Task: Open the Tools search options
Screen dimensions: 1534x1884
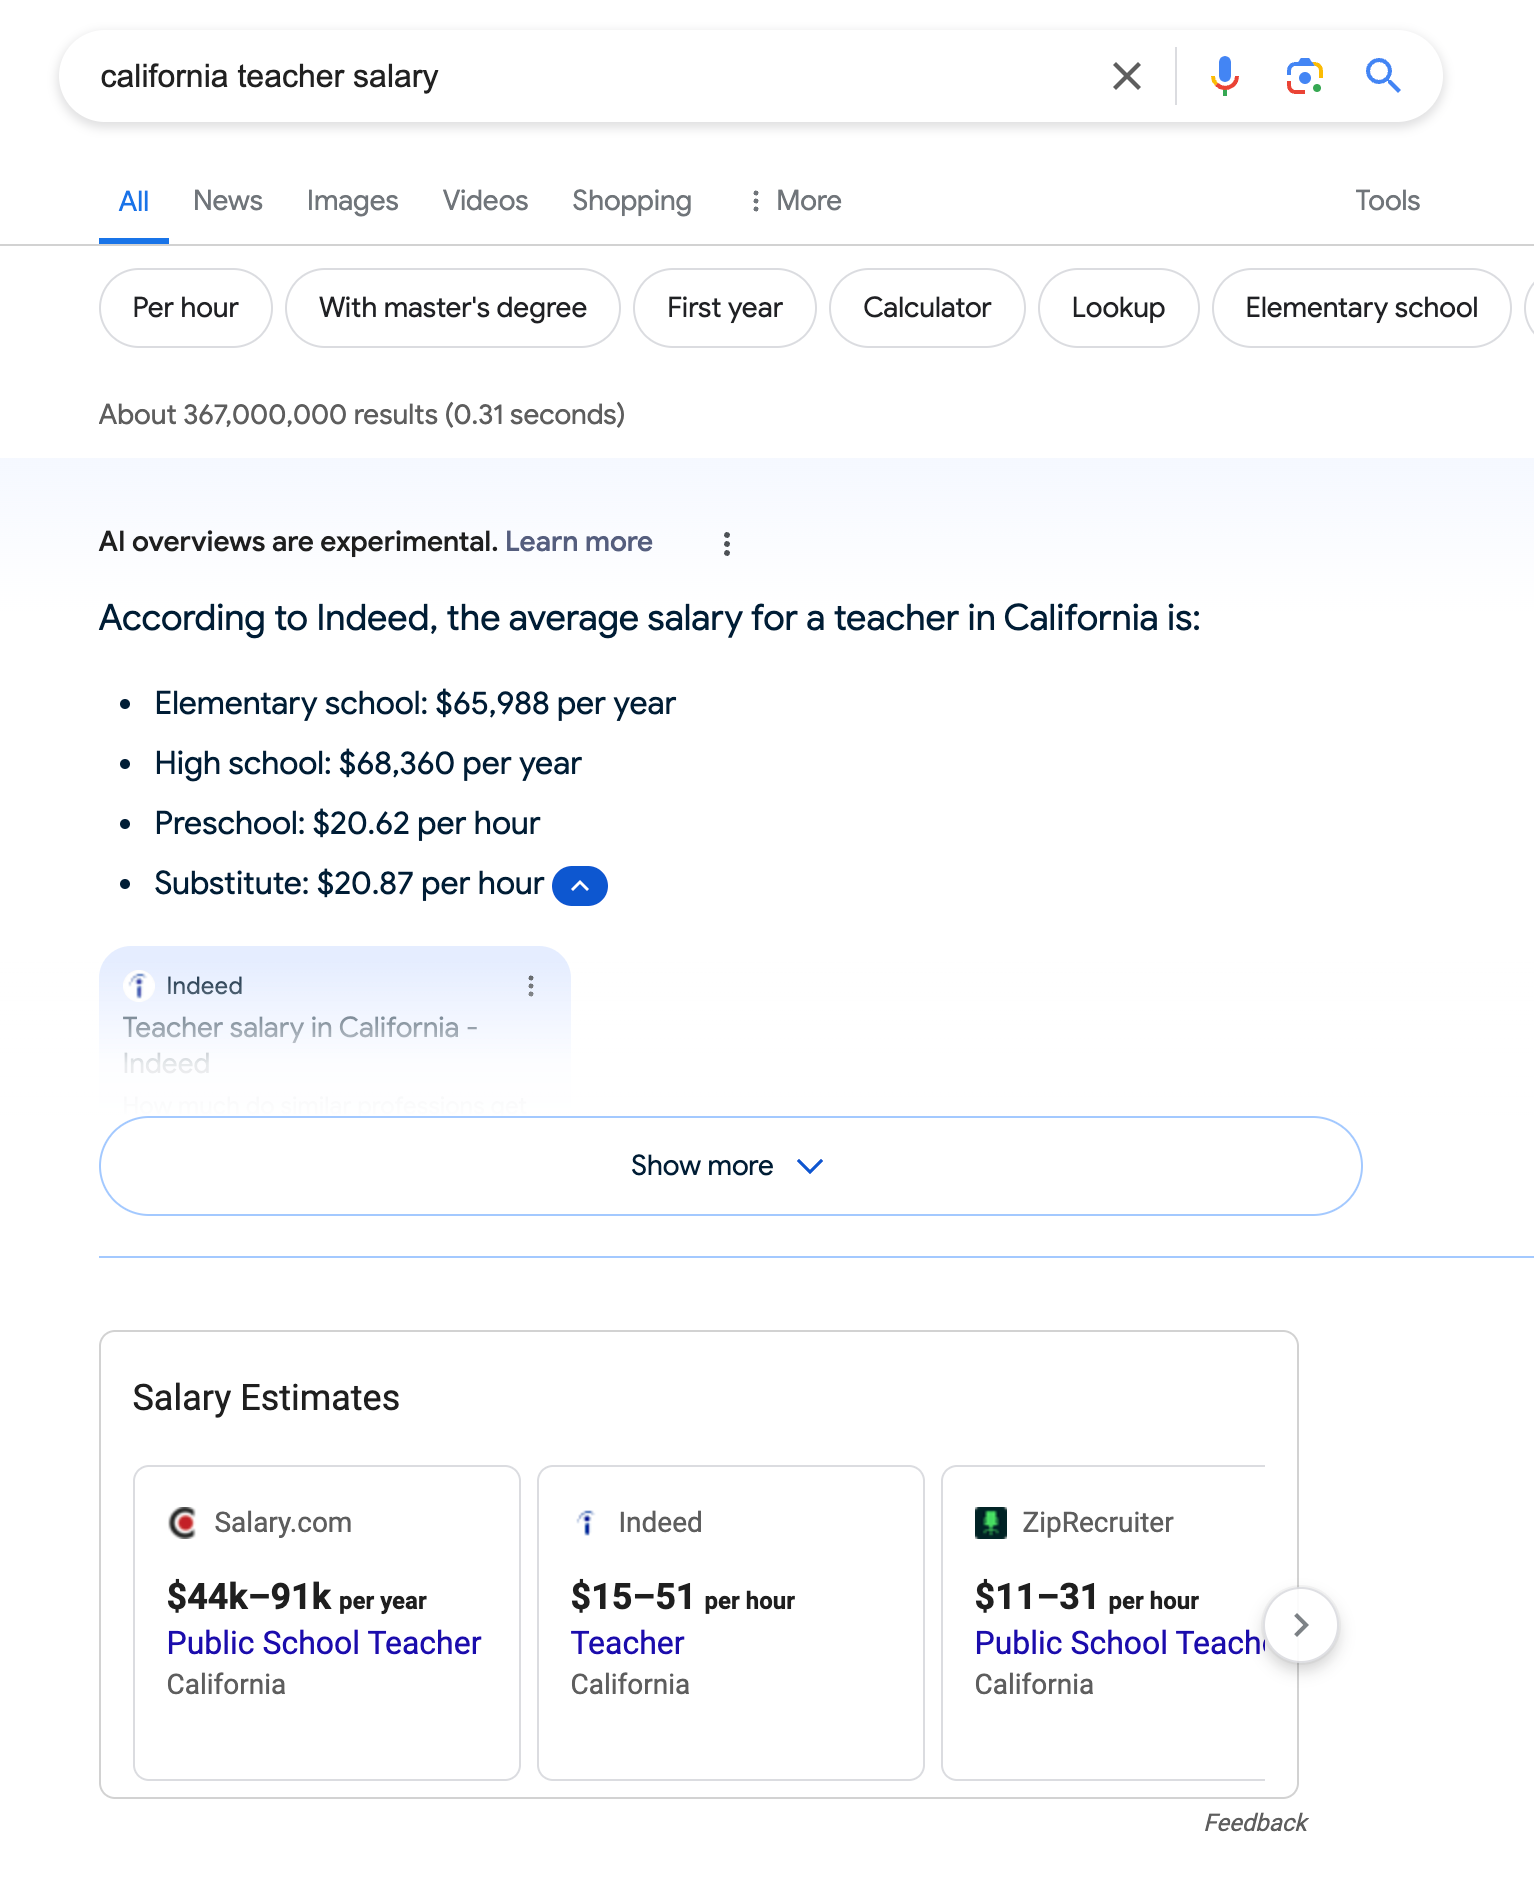Action: pyautogui.click(x=1387, y=201)
